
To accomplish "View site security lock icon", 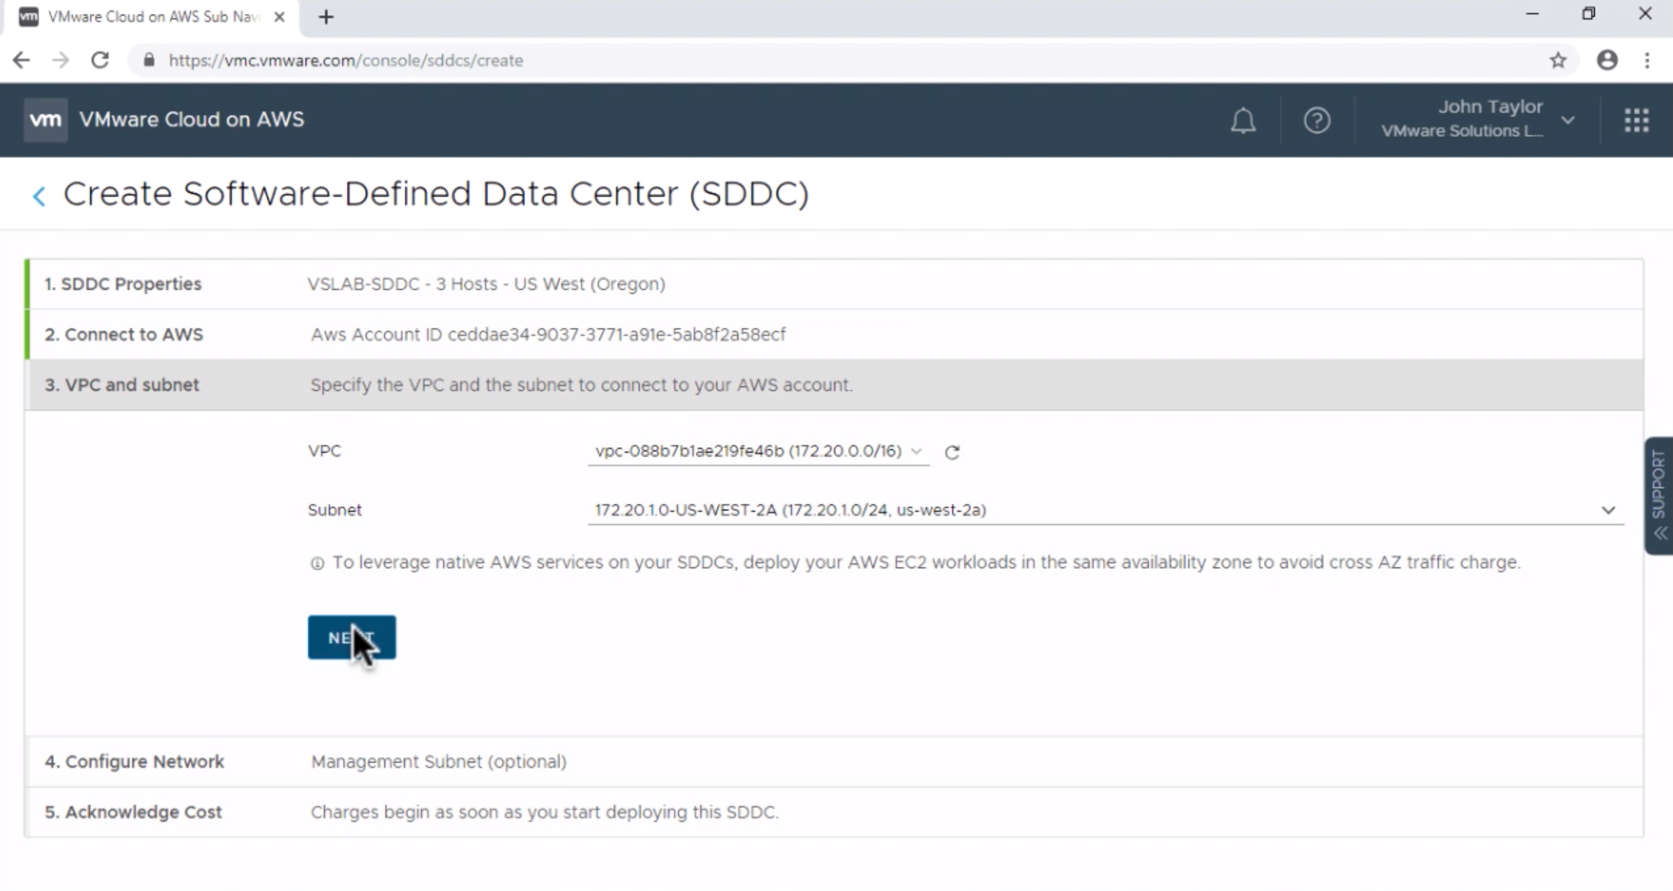I will tap(149, 60).
